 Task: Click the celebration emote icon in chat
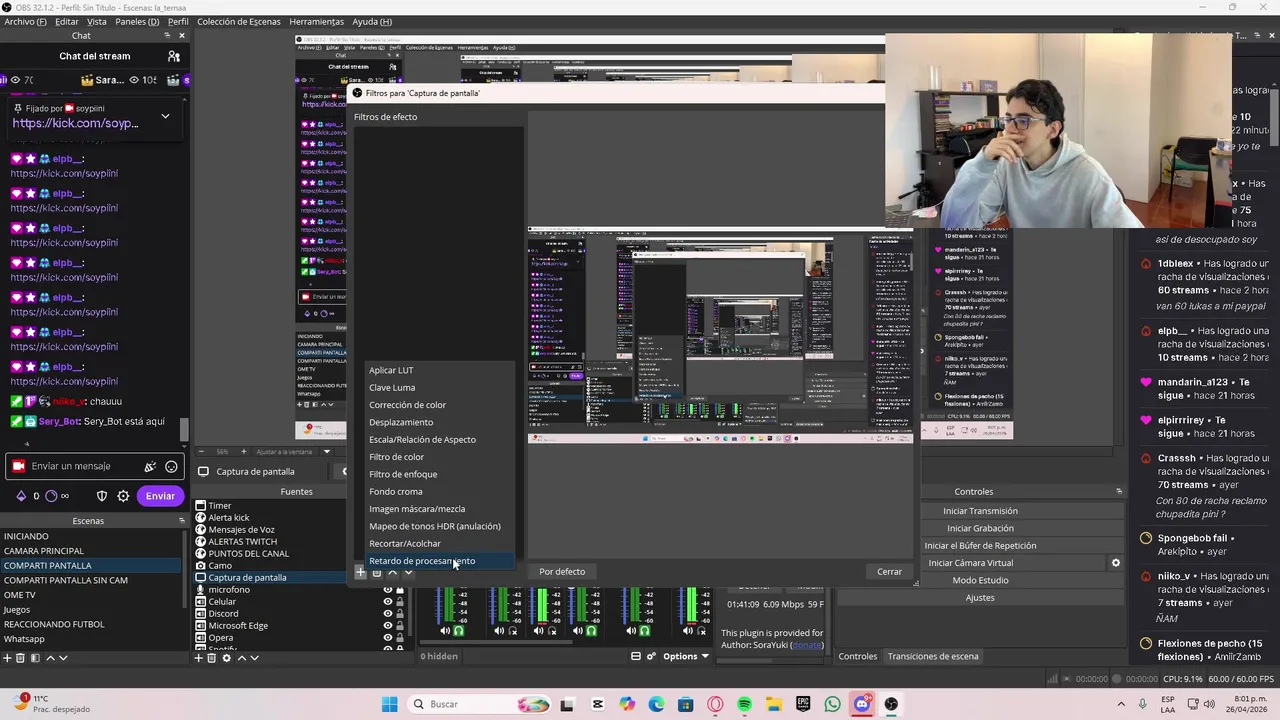pos(150,466)
